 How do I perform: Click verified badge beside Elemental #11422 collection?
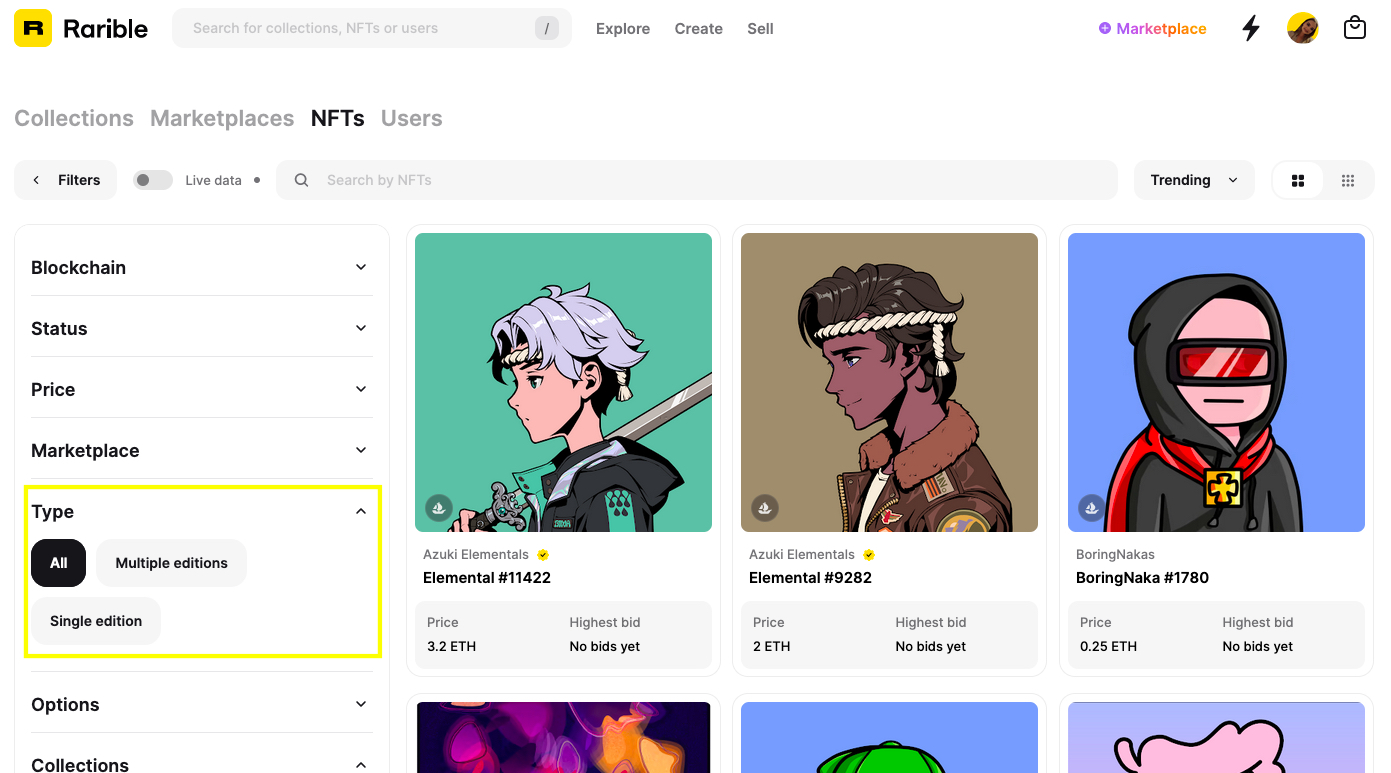point(543,555)
